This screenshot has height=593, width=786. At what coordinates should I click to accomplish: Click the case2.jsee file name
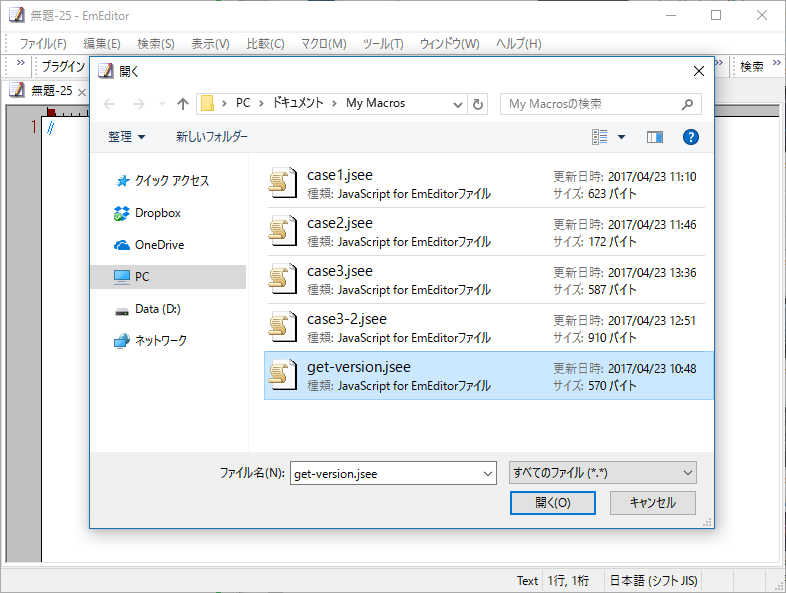[x=340, y=223]
